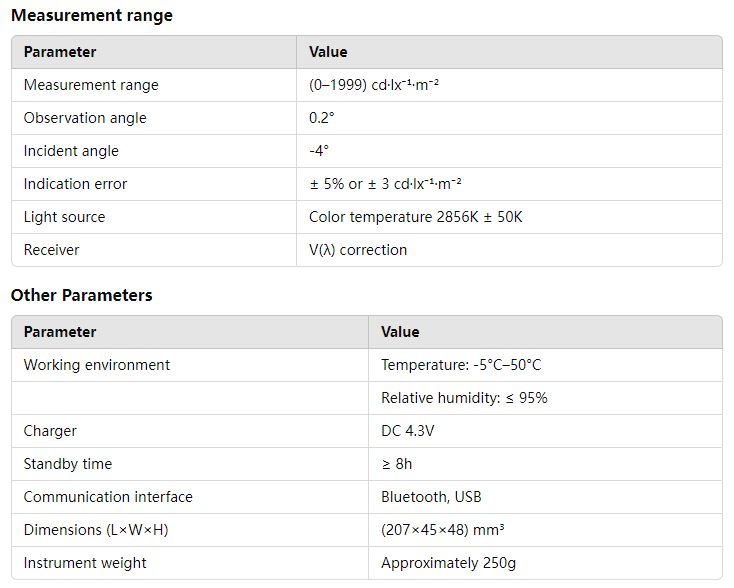Click the DC 4.3V charger value
The height and width of the screenshot is (588, 734).
[408, 431]
